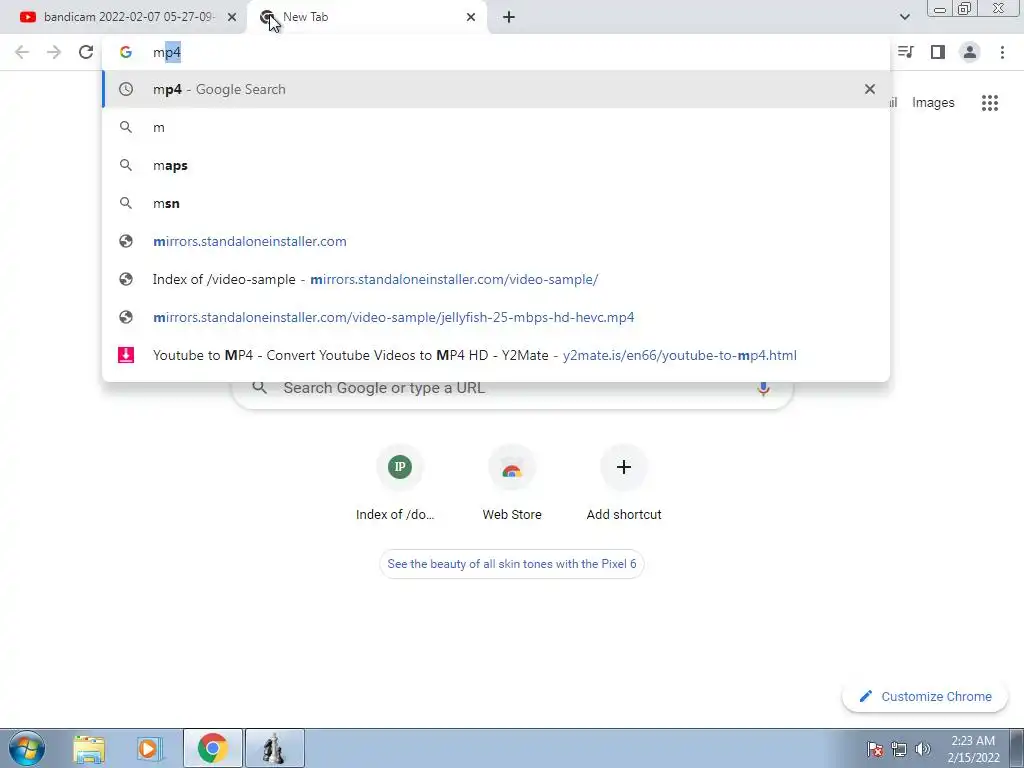Screen dimensions: 1024x768
Task: Click the voice search microphone
Action: tap(763, 388)
